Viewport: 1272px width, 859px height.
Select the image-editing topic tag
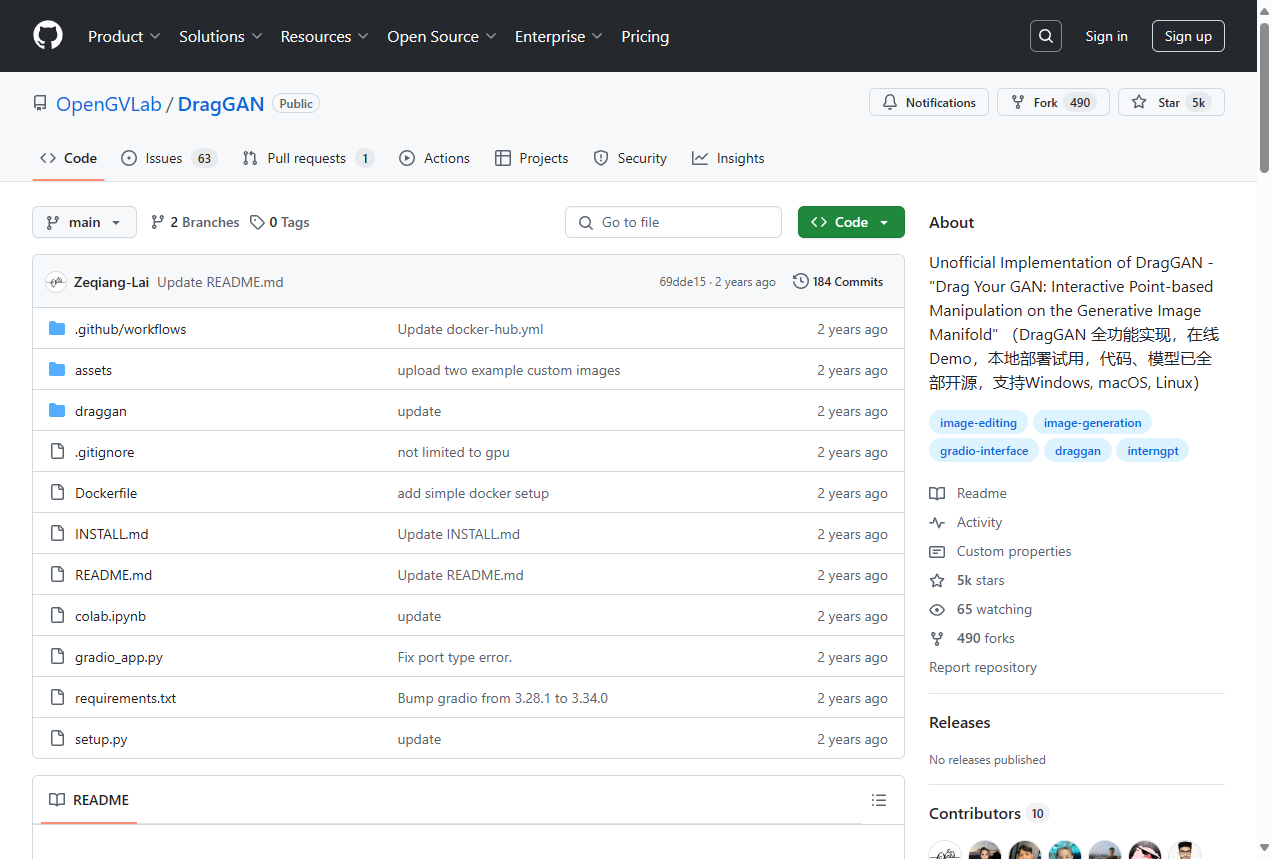(977, 423)
